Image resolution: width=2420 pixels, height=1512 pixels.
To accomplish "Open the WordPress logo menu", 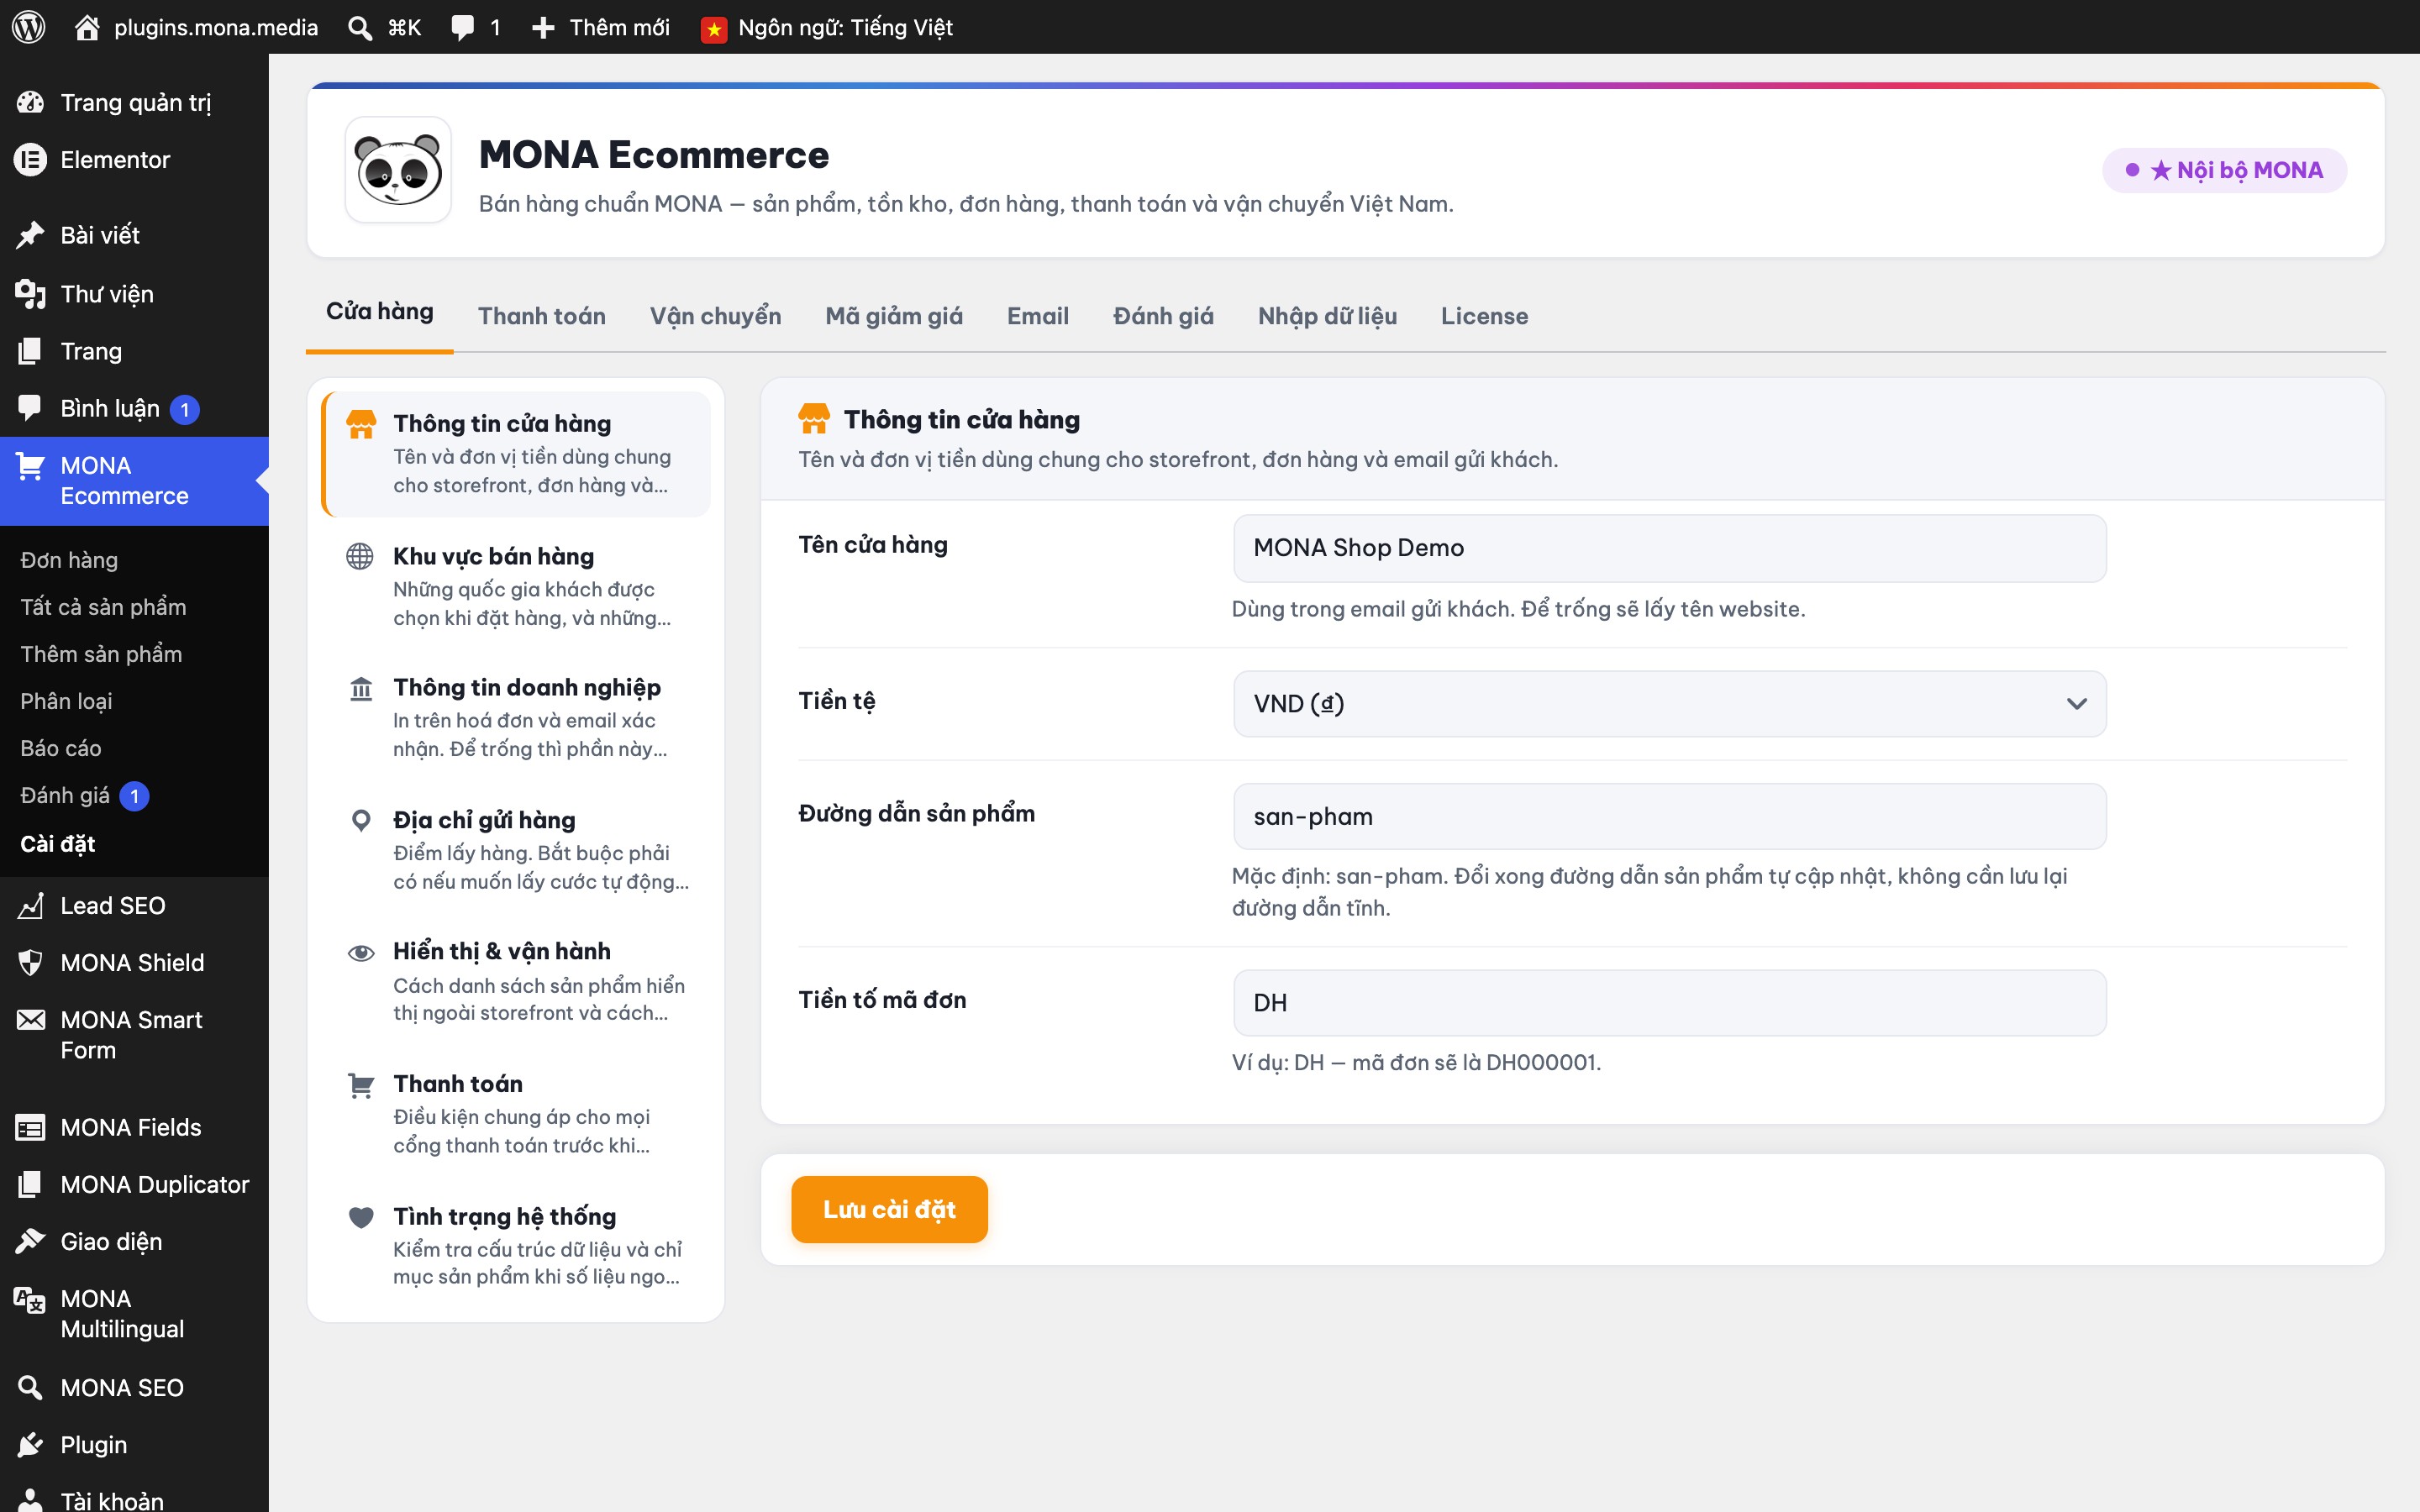I will [x=29, y=27].
